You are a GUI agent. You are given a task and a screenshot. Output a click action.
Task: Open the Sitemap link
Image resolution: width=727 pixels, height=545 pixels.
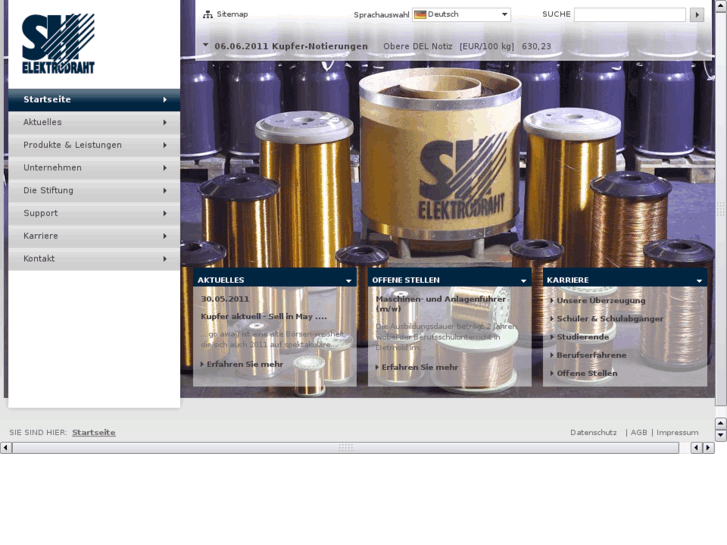[x=232, y=14]
